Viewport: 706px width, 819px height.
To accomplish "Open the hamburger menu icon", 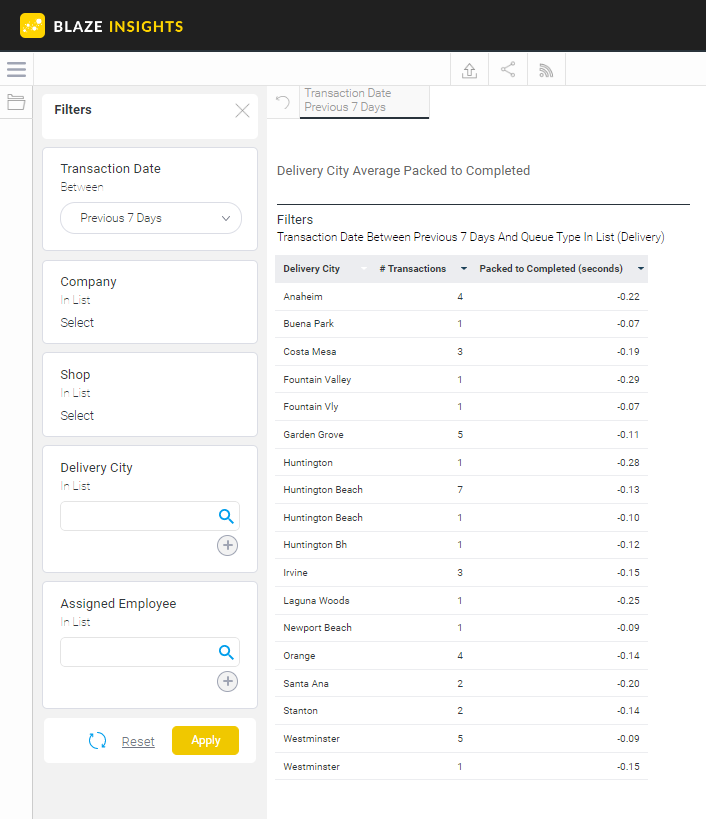I will [x=16, y=69].
